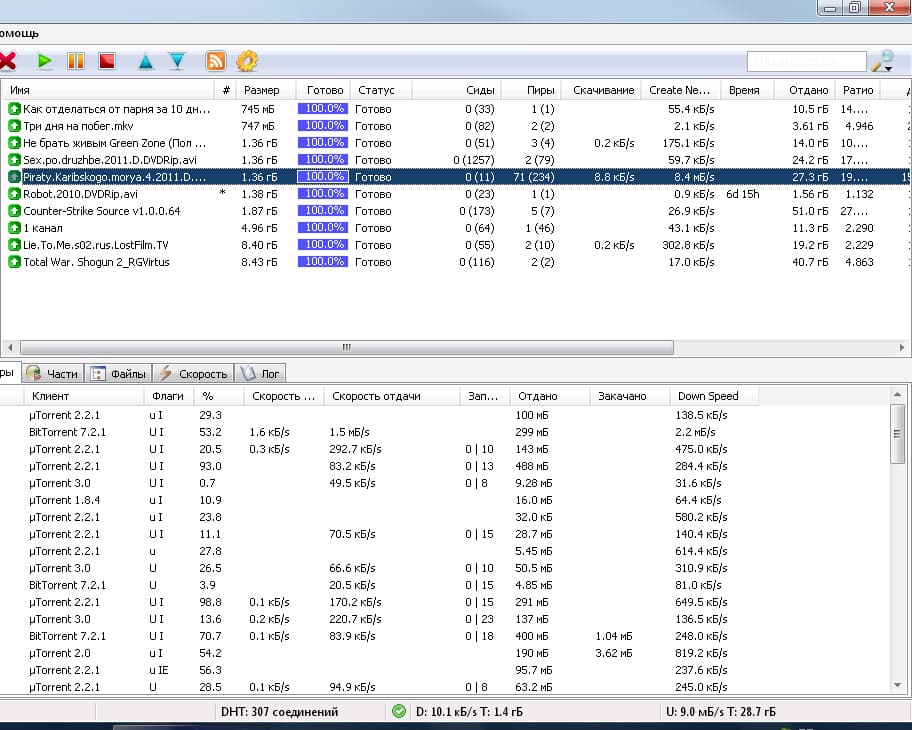The width and height of the screenshot is (912, 730).
Task: Open the Помощь menu
Action: pyautogui.click(x=19, y=33)
